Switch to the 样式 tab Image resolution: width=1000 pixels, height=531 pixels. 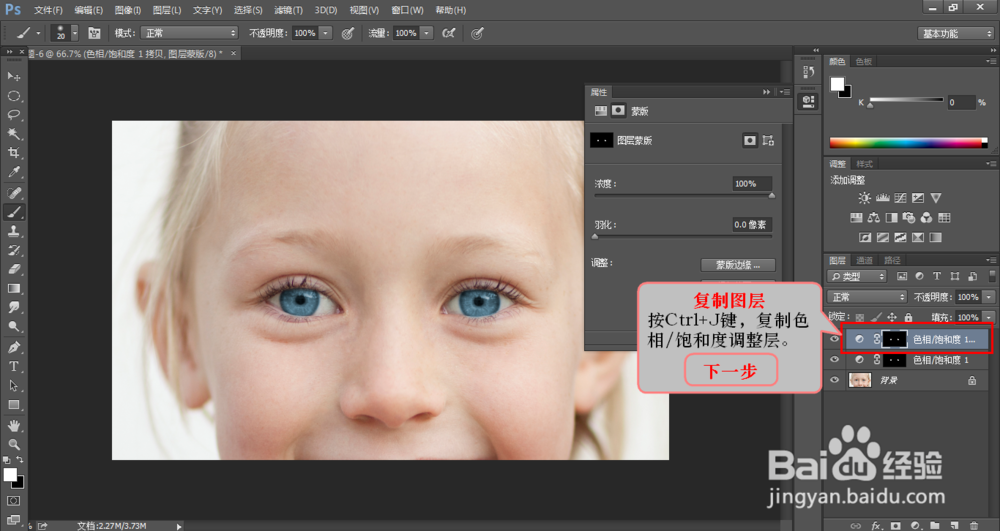coord(864,164)
